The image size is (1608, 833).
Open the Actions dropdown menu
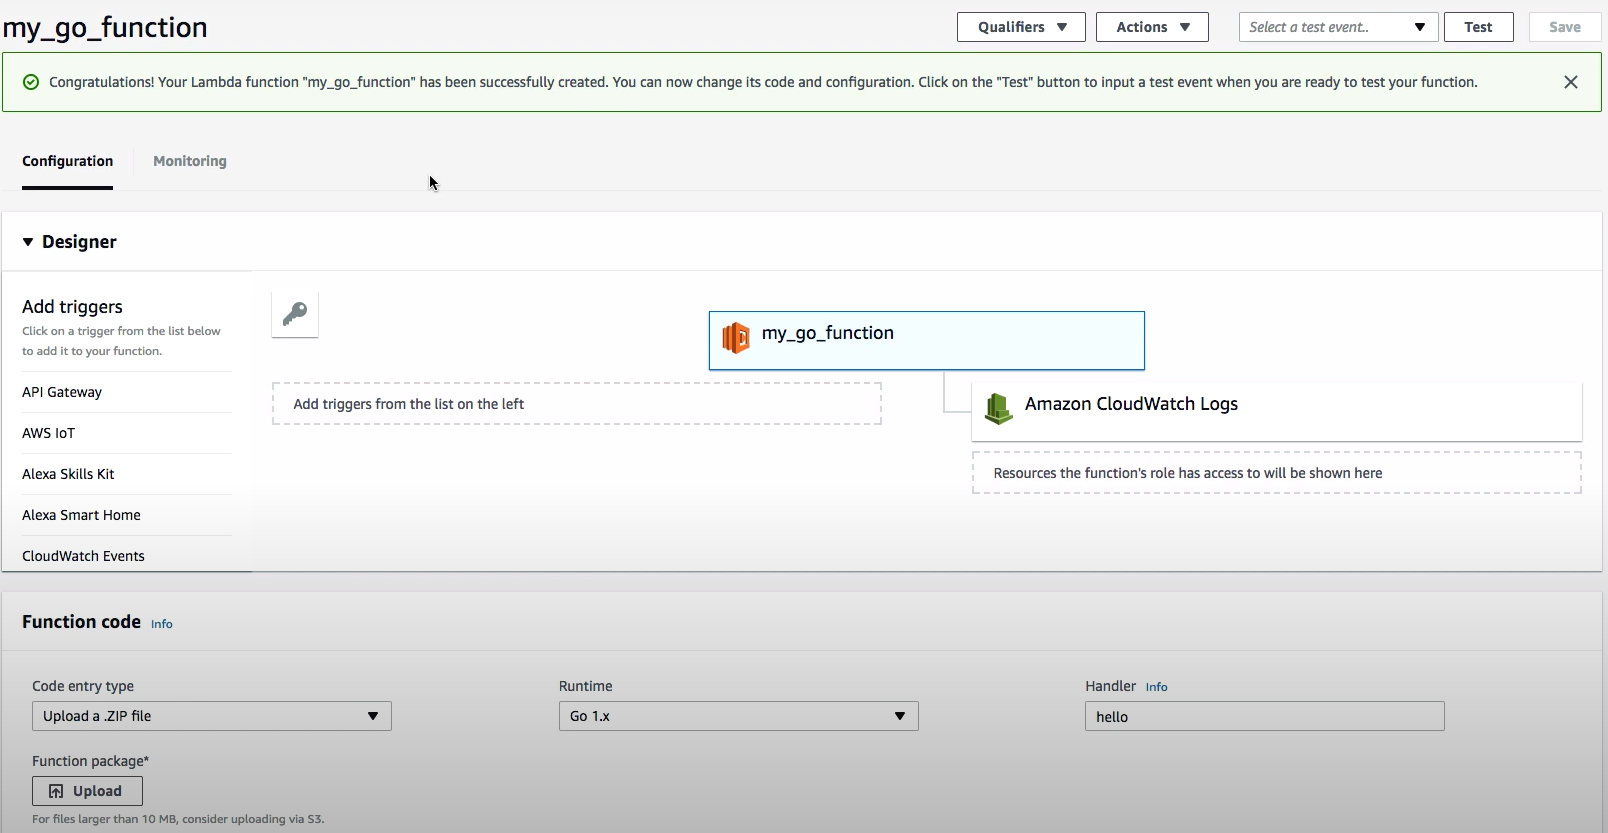1152,27
